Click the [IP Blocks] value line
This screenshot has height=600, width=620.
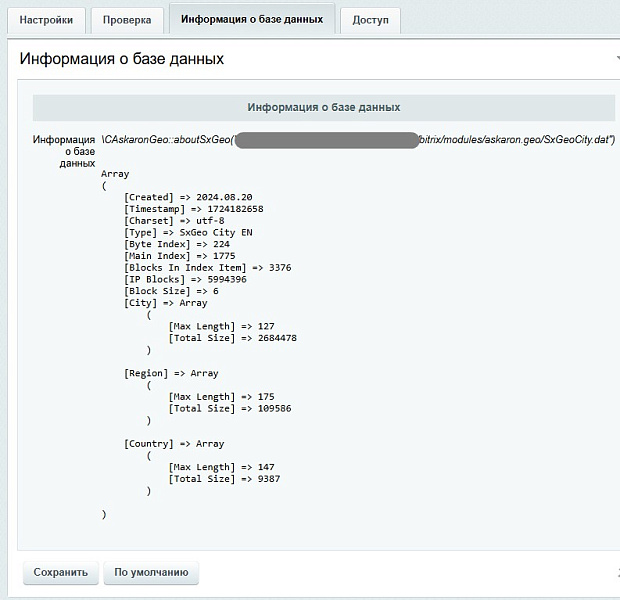pyautogui.click(x=186, y=279)
